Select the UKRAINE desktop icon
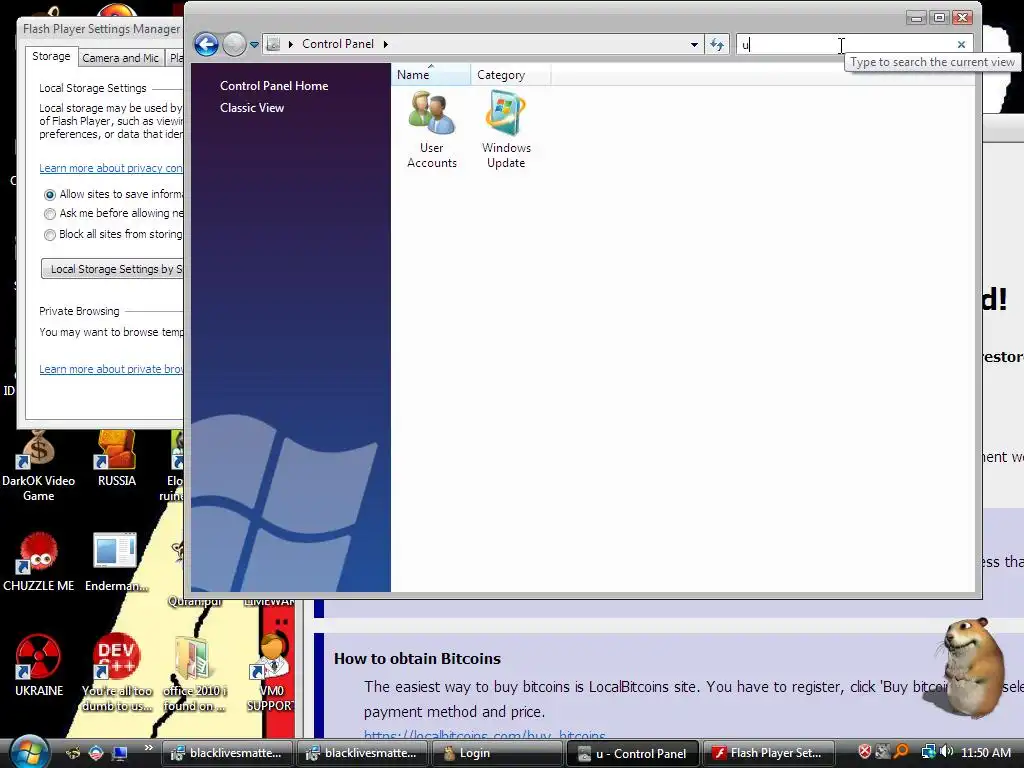1024x768 pixels. tap(39, 665)
